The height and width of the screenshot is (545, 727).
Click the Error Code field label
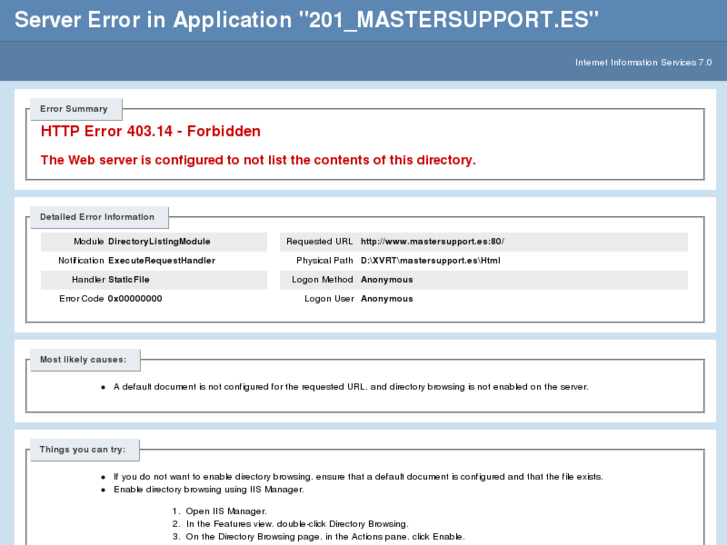coord(81,298)
